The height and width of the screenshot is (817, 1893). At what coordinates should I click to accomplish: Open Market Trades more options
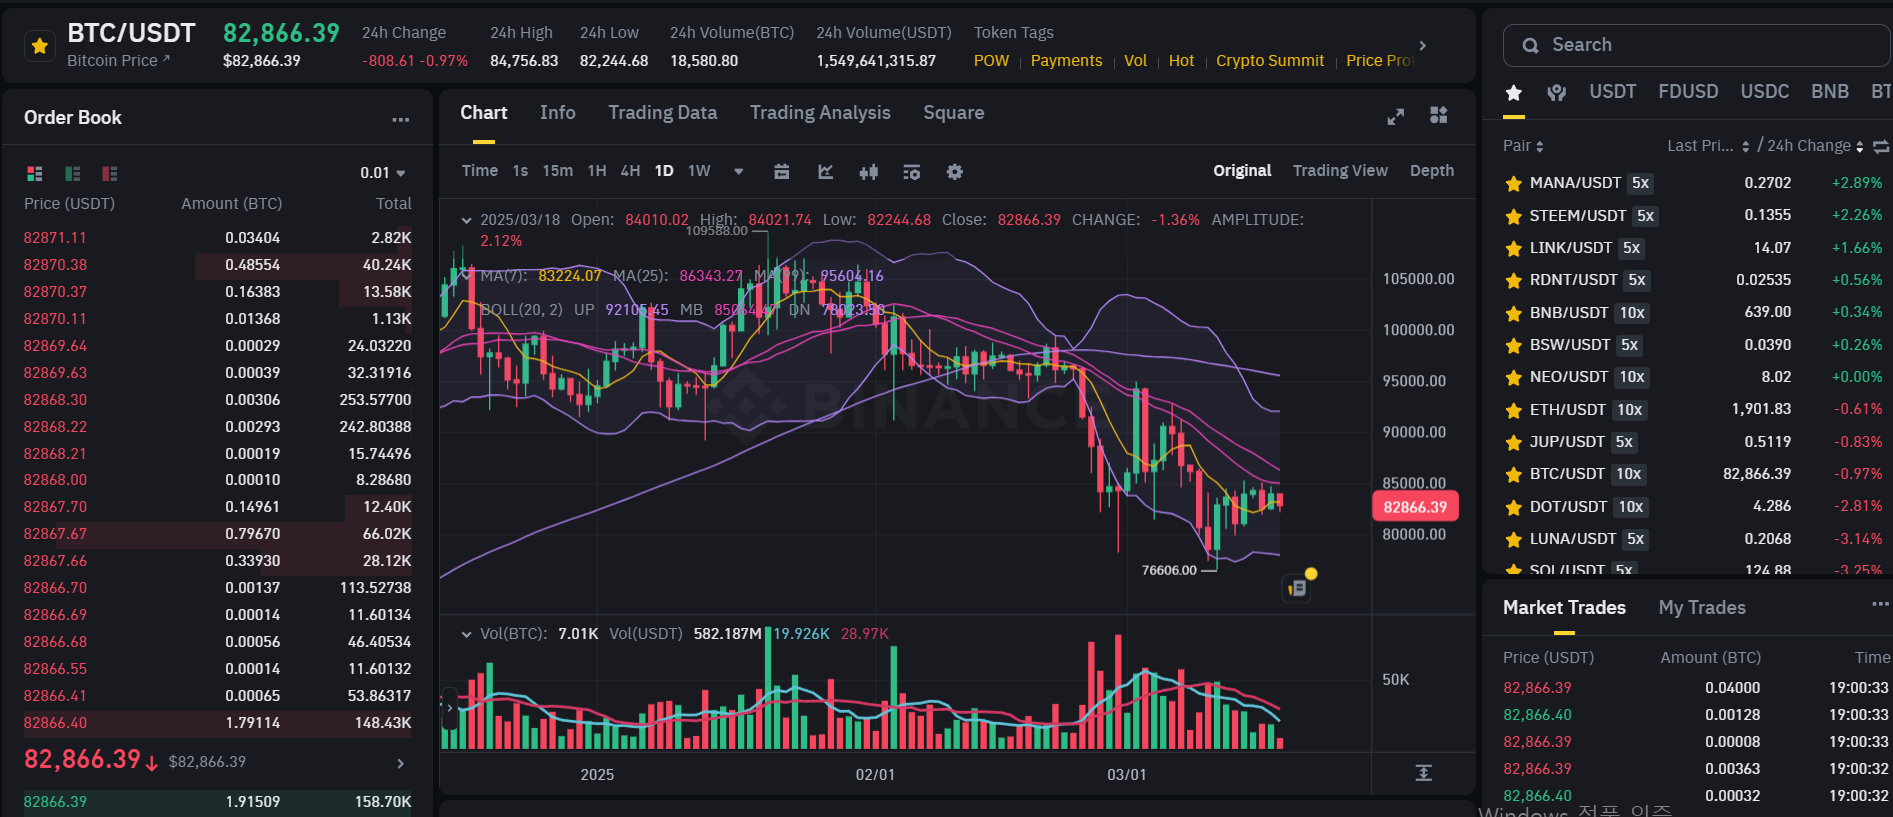tap(1880, 605)
